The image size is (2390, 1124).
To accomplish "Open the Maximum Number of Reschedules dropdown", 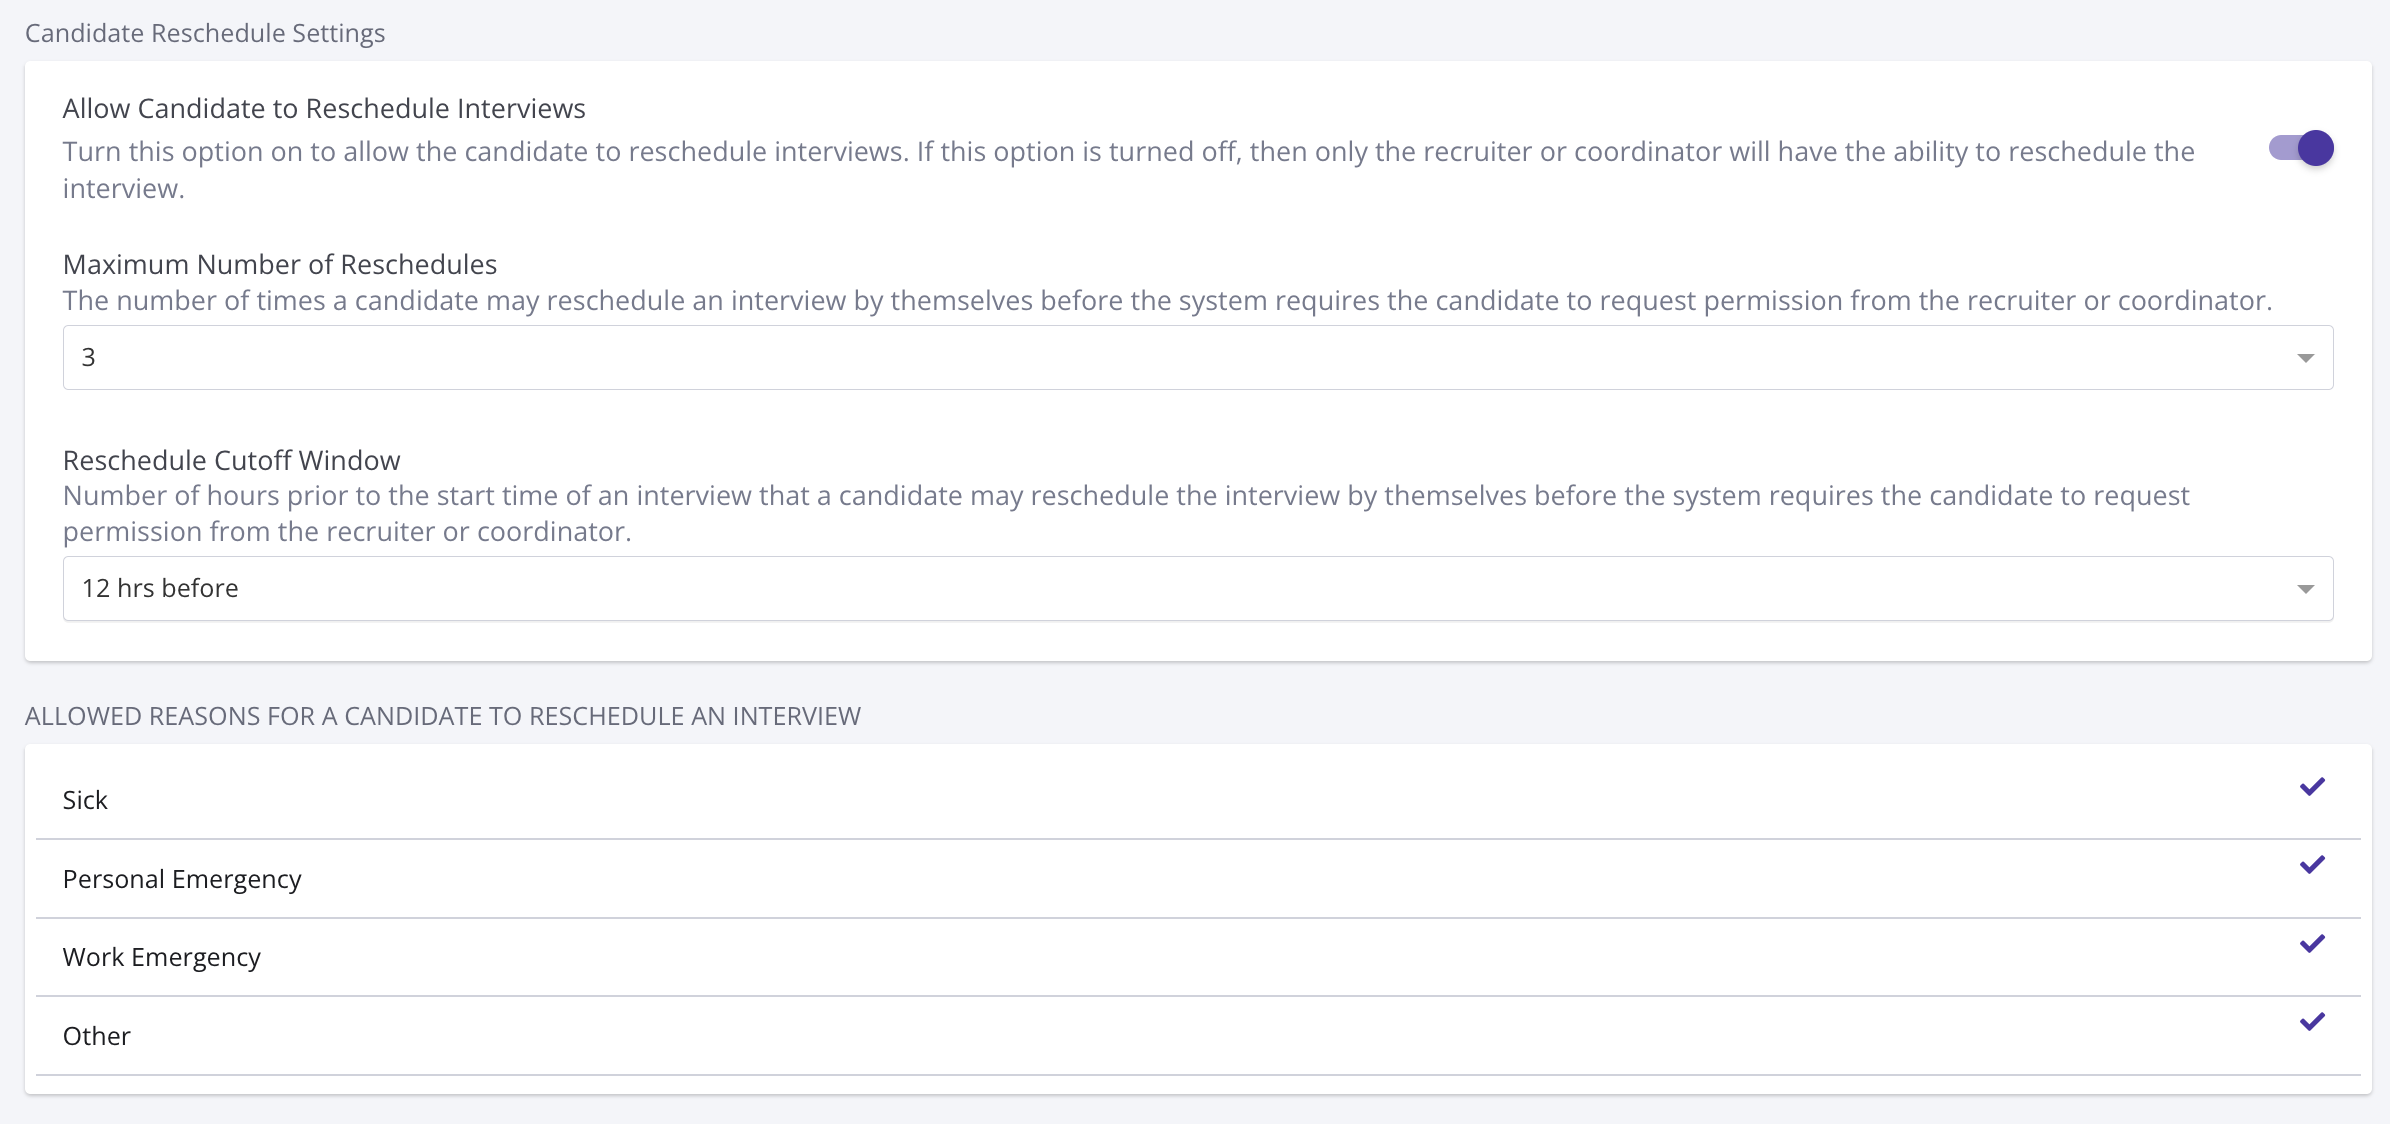I will click(x=1197, y=357).
